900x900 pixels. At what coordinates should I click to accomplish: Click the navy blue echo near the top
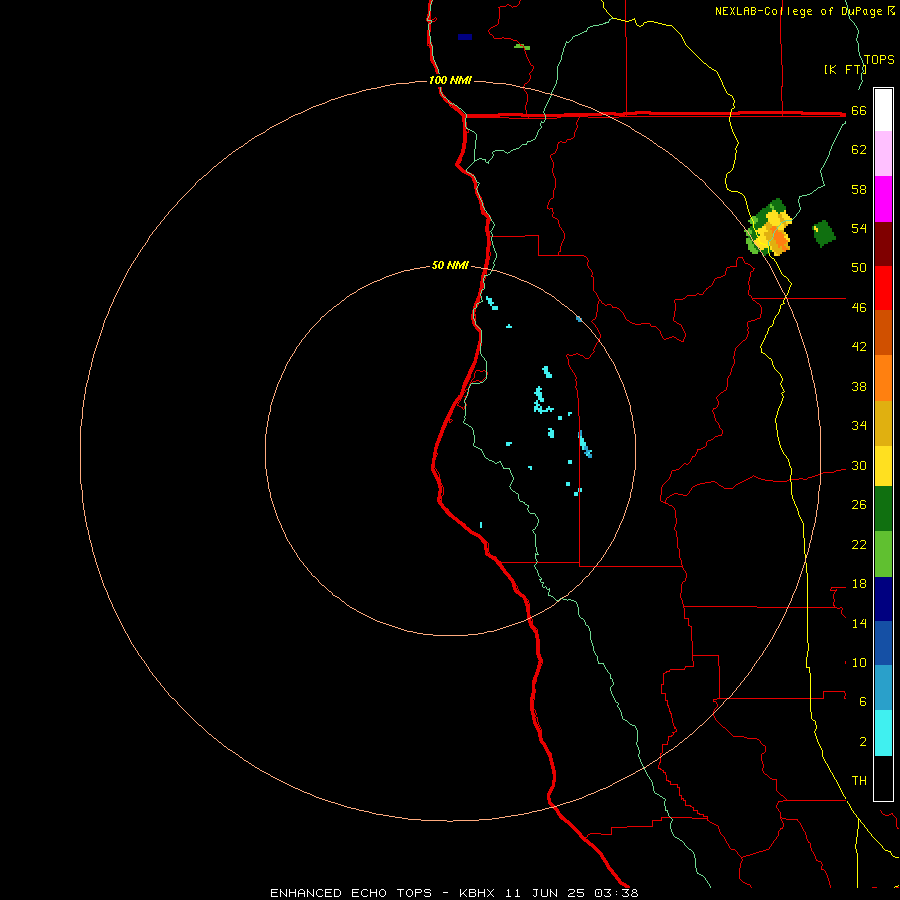coord(465,37)
